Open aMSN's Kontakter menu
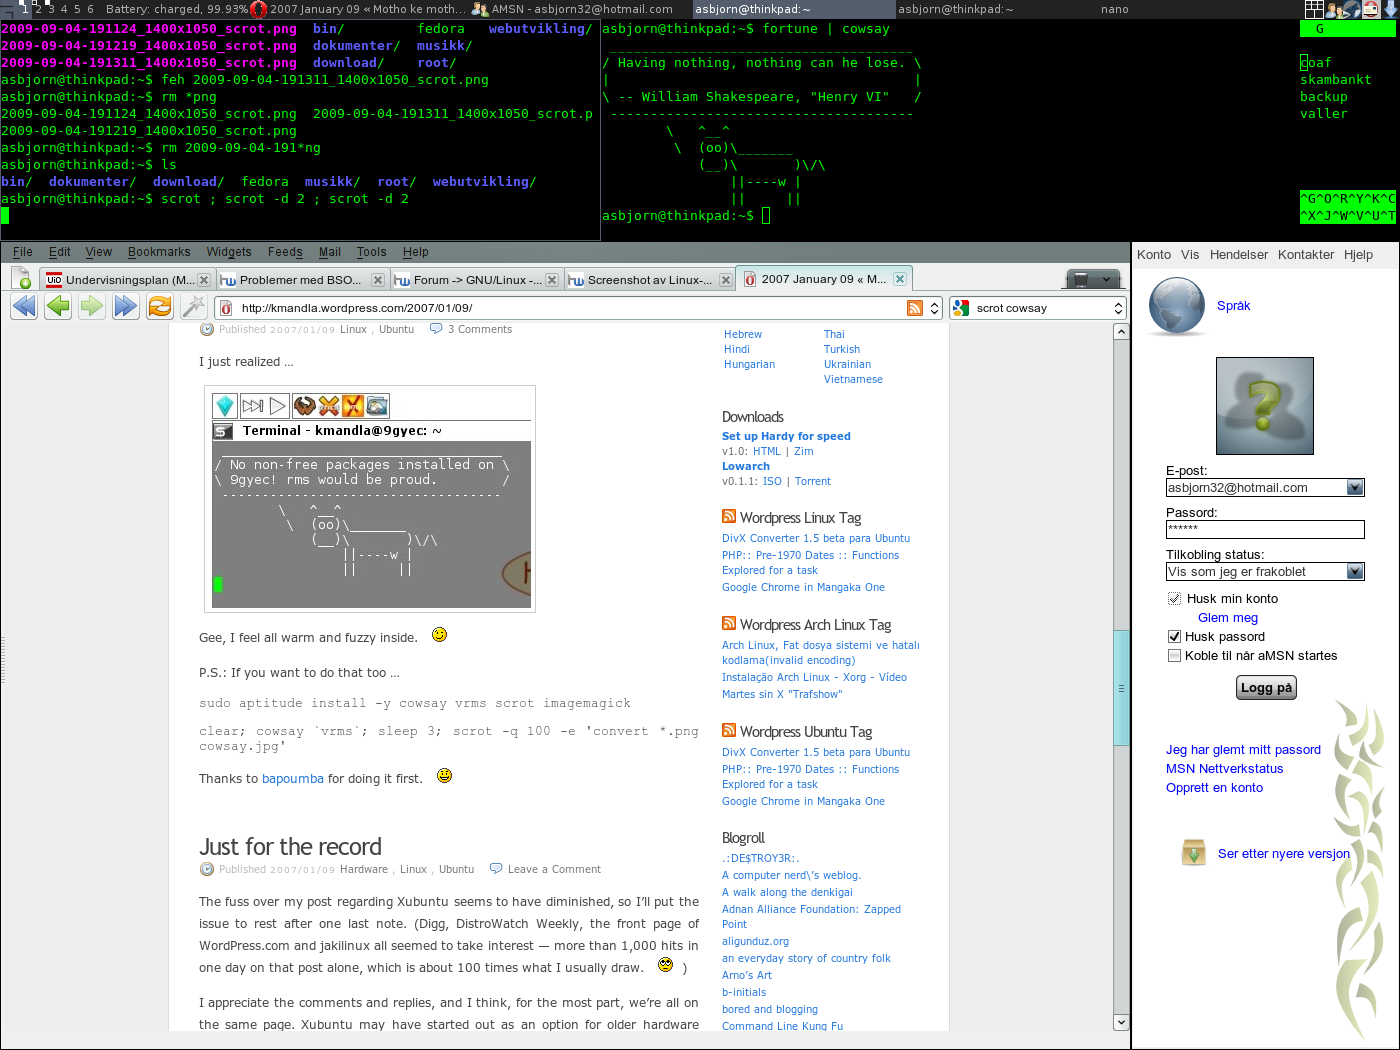 point(1306,254)
